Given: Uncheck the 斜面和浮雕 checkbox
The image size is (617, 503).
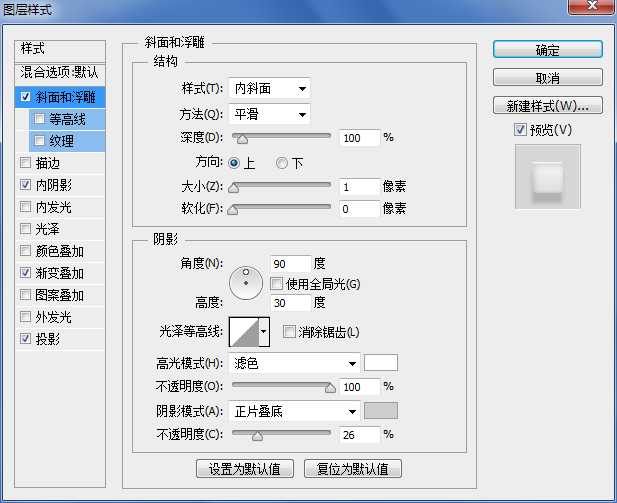Looking at the screenshot, I should pos(25,97).
